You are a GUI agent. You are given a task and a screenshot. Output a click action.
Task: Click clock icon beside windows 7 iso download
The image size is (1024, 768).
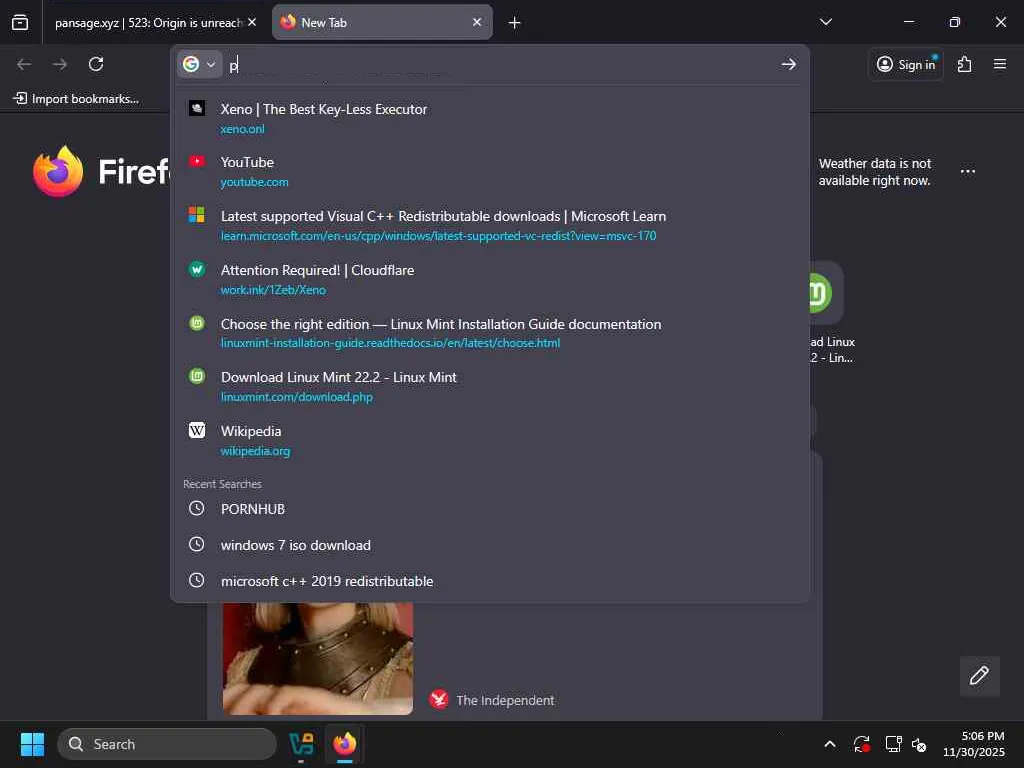coord(197,544)
